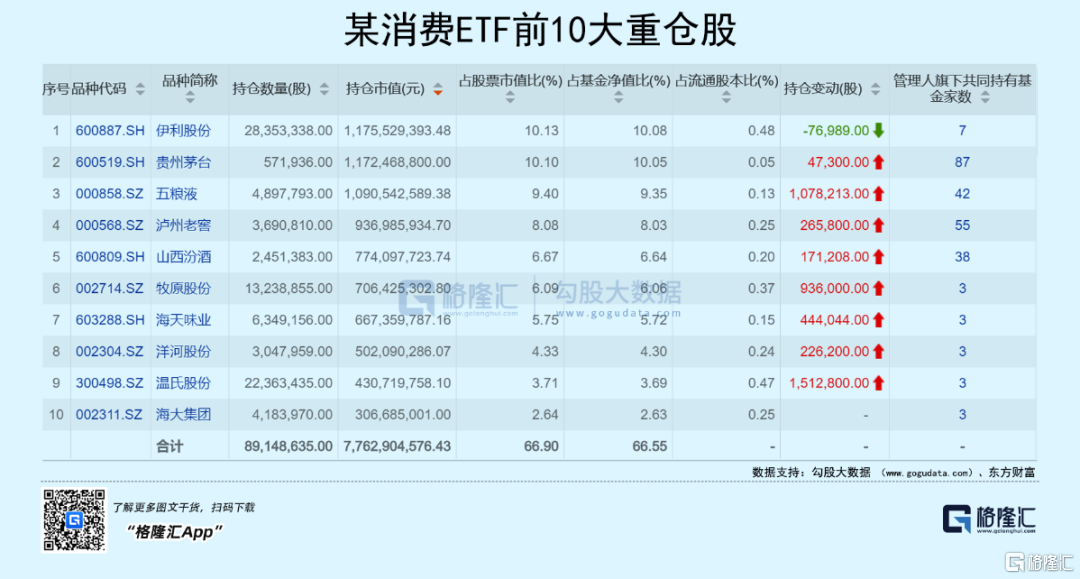Click 某消费ETF前10大重仓股 title

[x=540, y=31]
